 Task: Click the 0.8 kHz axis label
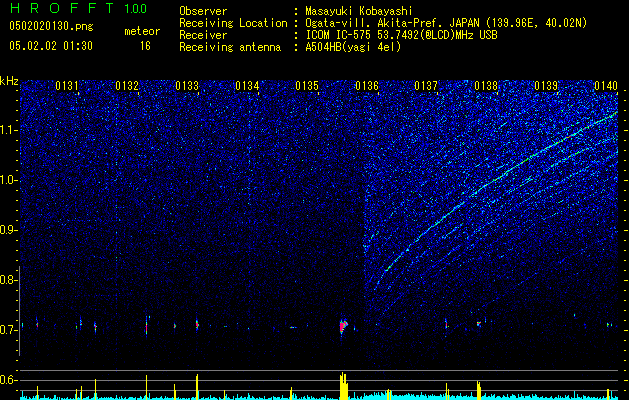[x=8, y=280]
